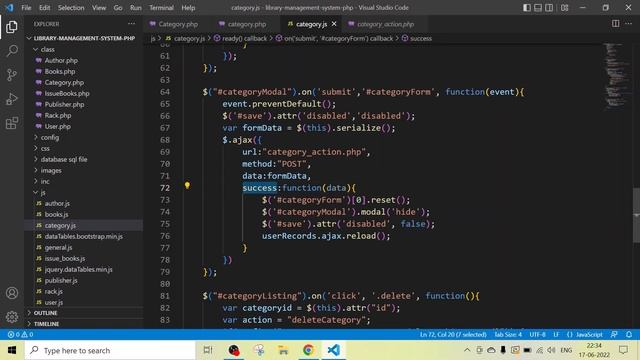Open the Edit menu
Viewport: 640px width, 360px height.
(44, 7)
